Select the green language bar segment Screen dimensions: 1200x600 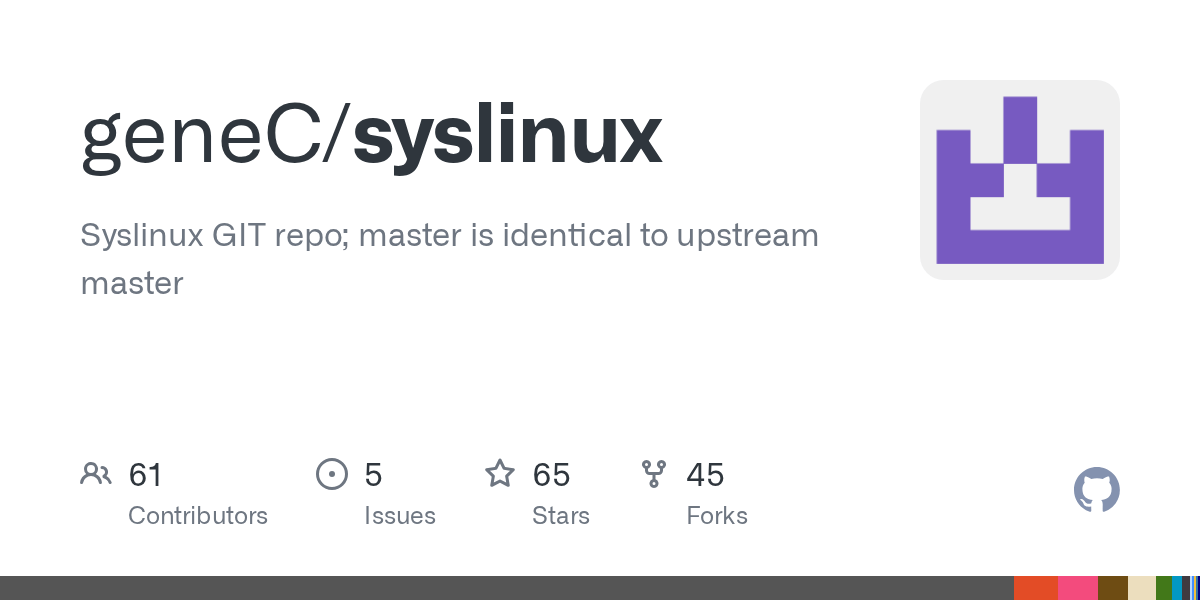point(1164,588)
